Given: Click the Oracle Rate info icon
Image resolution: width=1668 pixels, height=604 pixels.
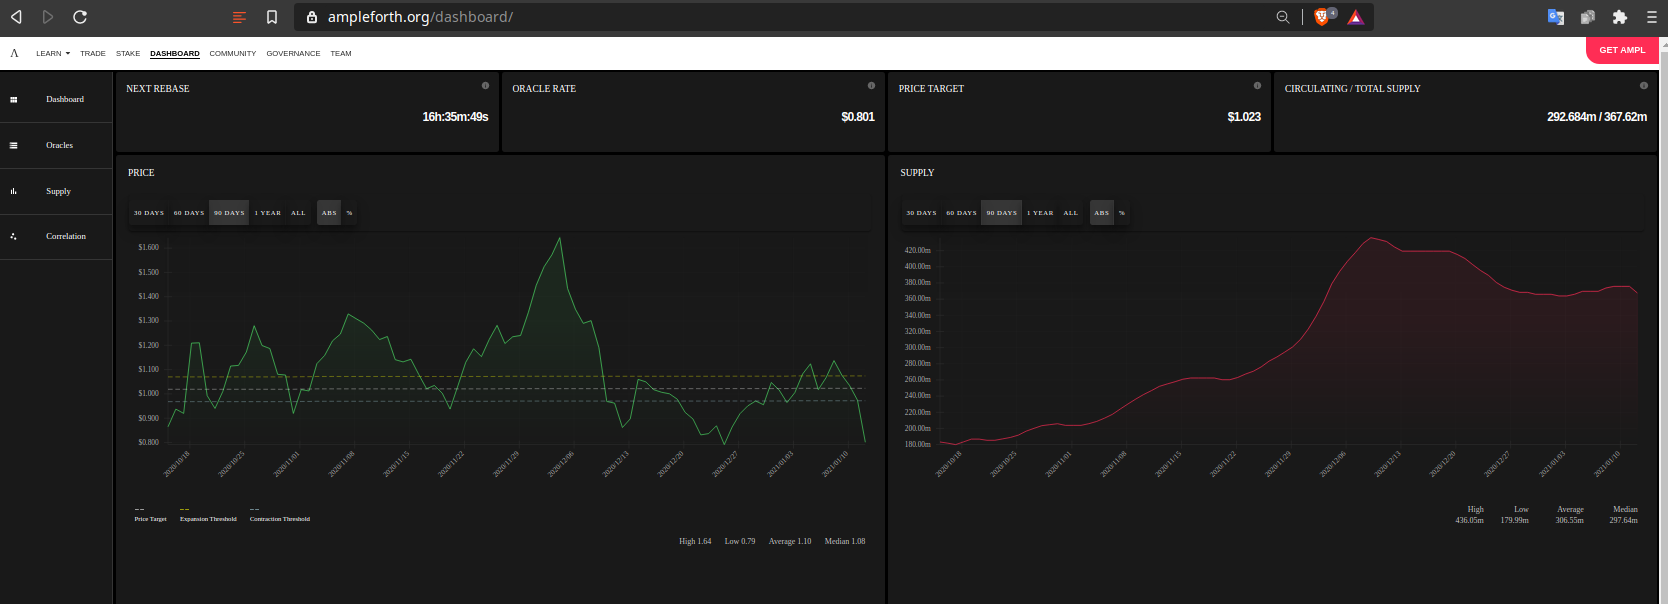Looking at the screenshot, I should click(872, 86).
